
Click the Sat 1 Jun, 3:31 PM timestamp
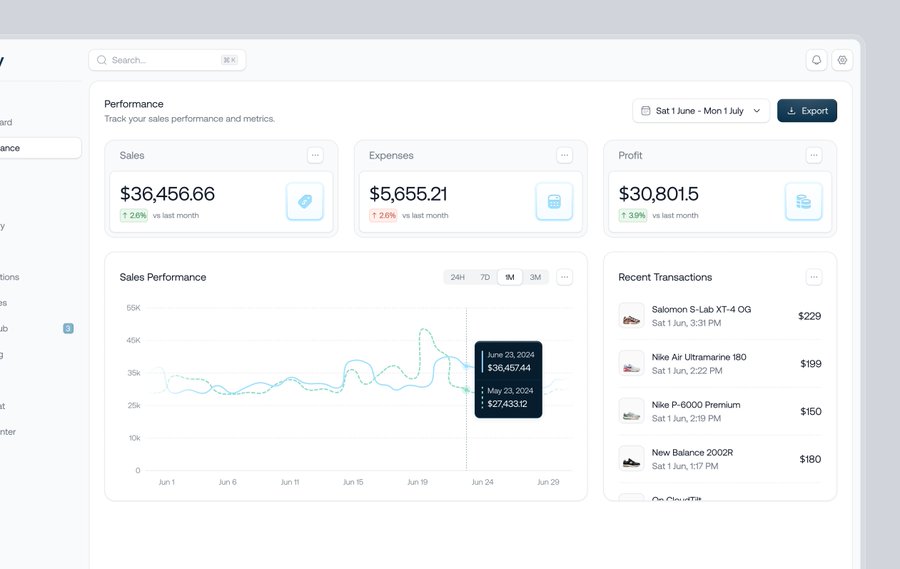(686, 323)
